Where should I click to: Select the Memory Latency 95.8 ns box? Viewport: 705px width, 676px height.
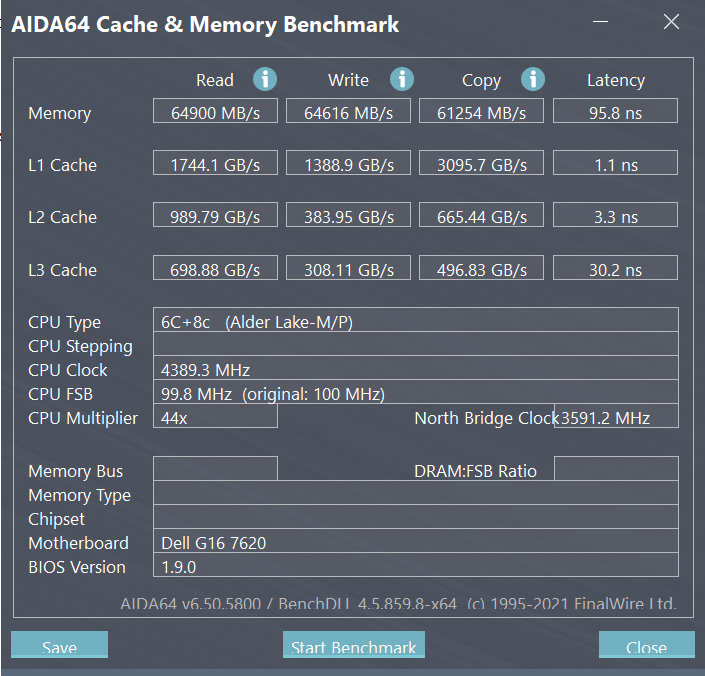coord(615,112)
